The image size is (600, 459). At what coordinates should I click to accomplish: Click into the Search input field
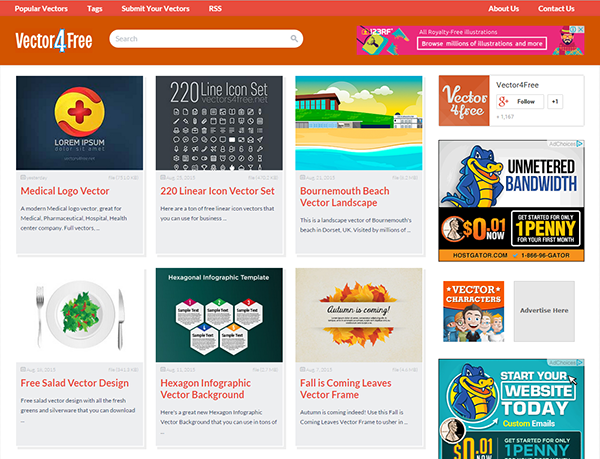pyautogui.click(x=206, y=39)
